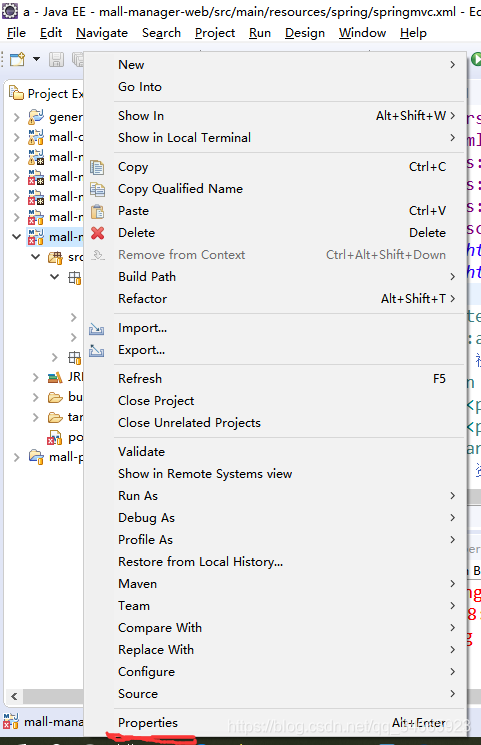Open the Debug As submenu

[275, 517]
